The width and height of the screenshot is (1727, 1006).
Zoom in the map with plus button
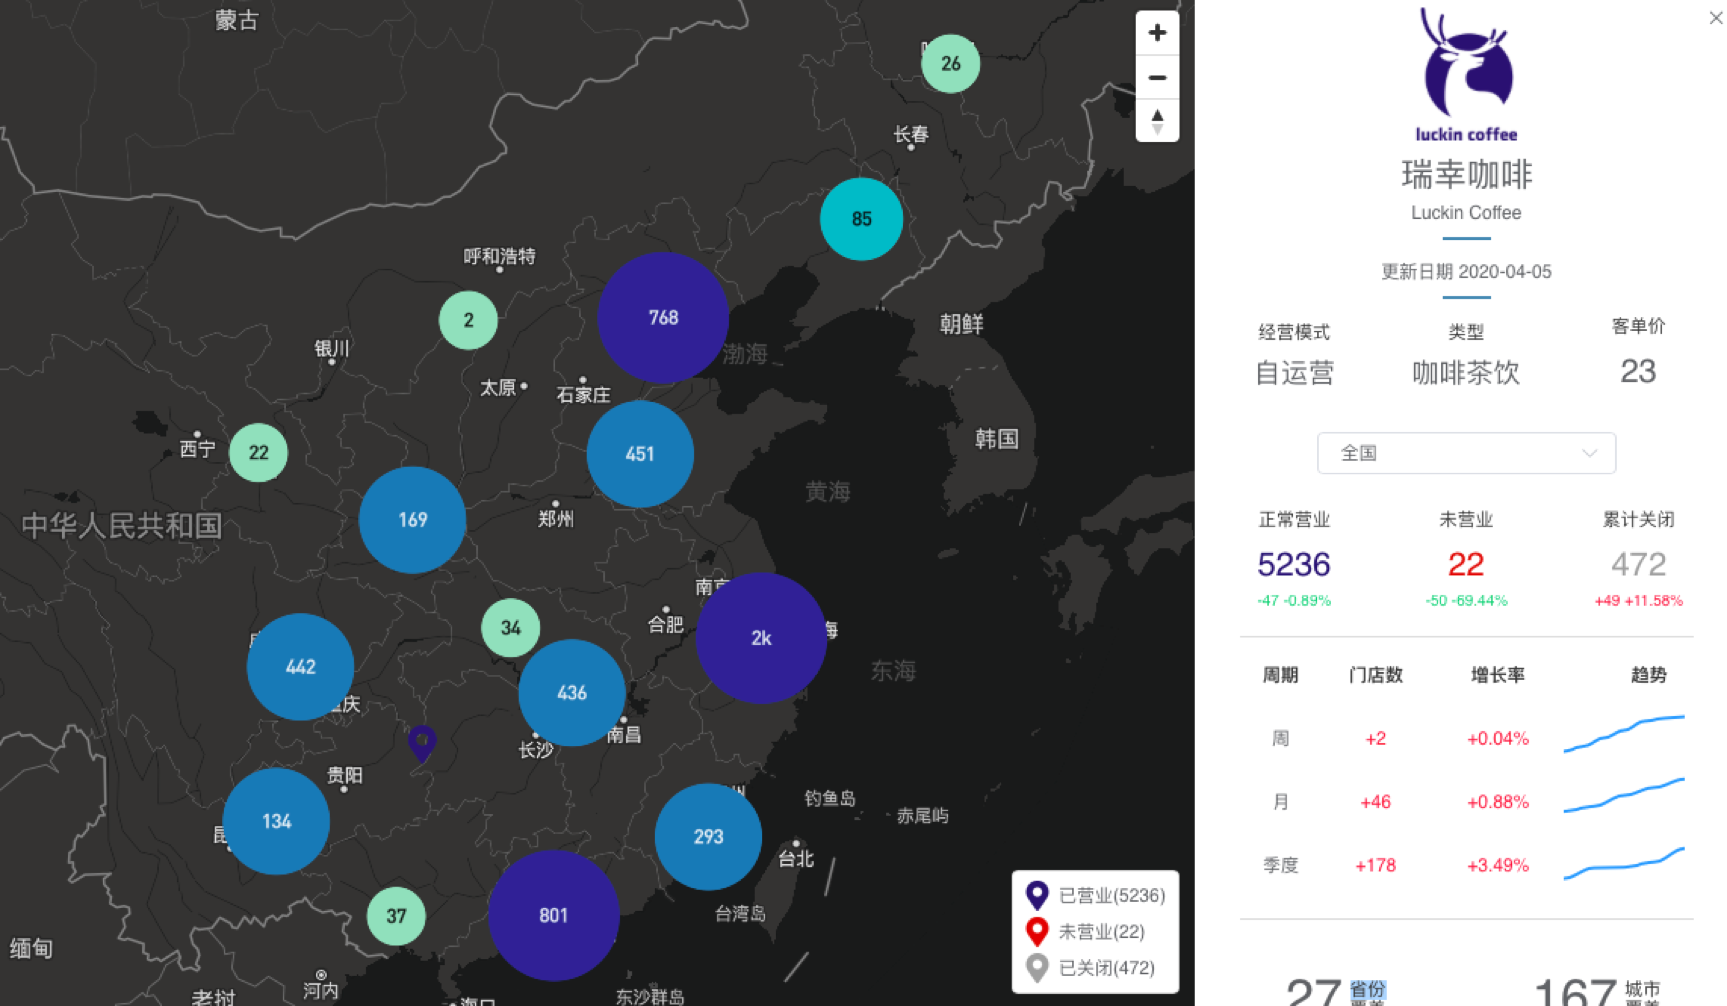click(x=1157, y=33)
